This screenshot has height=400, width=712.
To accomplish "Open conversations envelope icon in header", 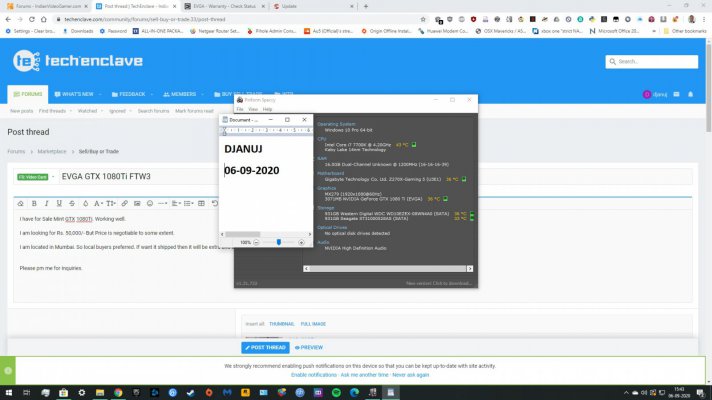I will click(676, 94).
